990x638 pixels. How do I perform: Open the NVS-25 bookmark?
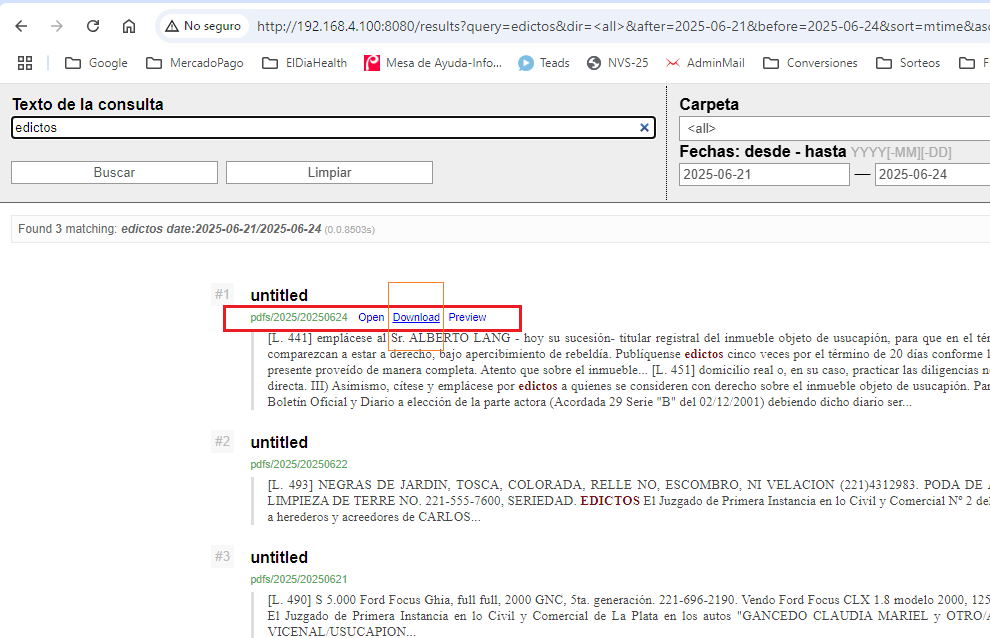click(x=617, y=62)
